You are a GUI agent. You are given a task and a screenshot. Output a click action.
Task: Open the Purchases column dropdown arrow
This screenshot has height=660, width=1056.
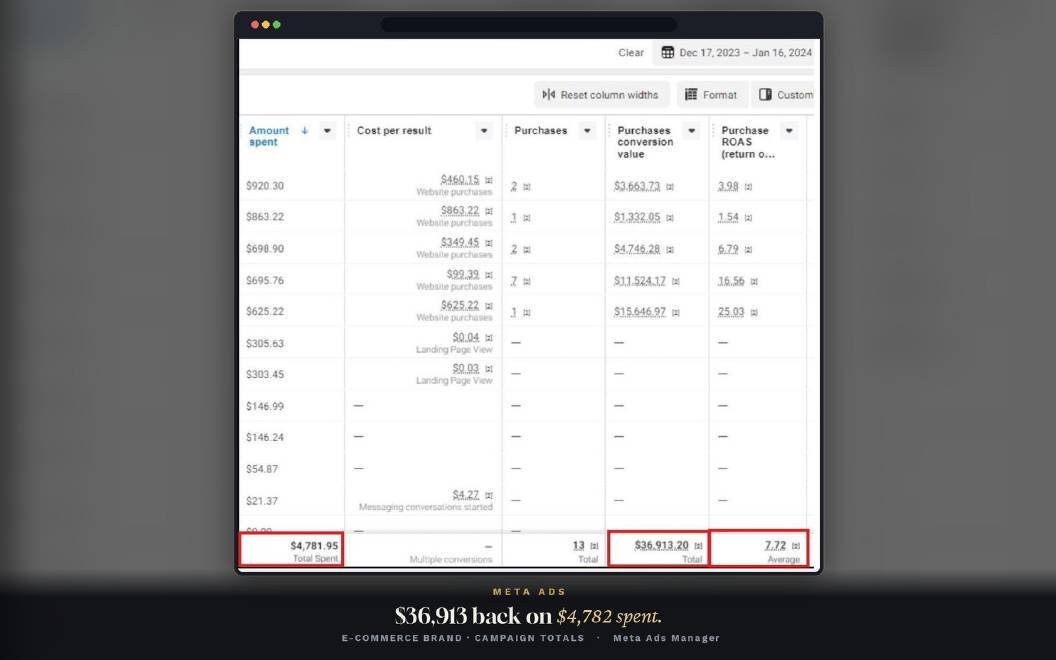[x=587, y=131]
